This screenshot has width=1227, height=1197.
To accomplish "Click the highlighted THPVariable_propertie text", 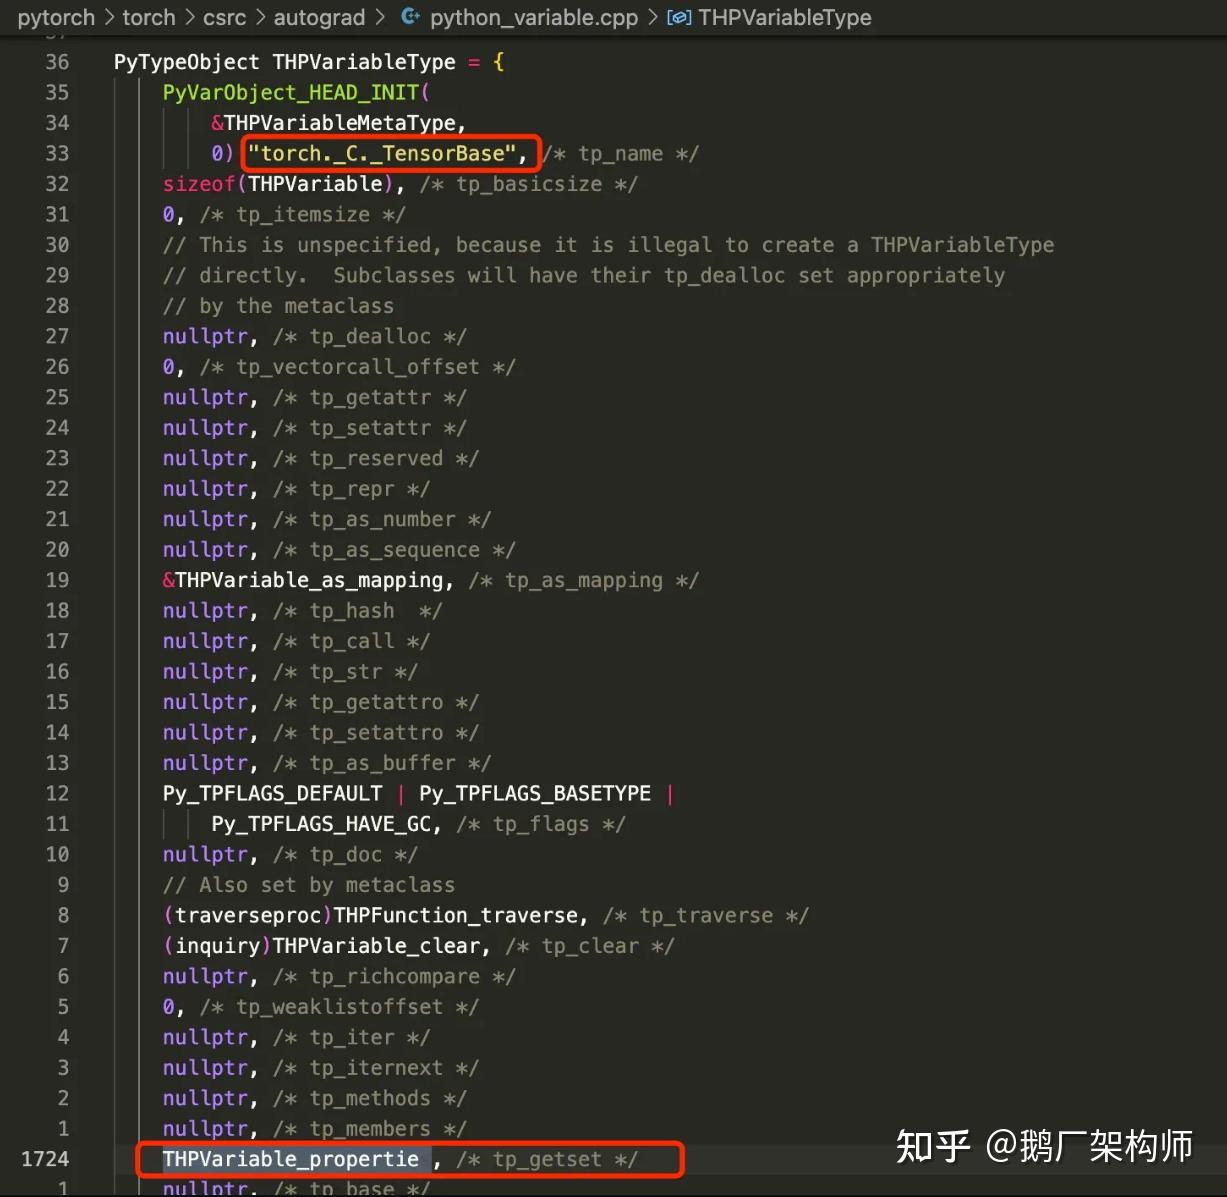I will pyautogui.click(x=290, y=1159).
